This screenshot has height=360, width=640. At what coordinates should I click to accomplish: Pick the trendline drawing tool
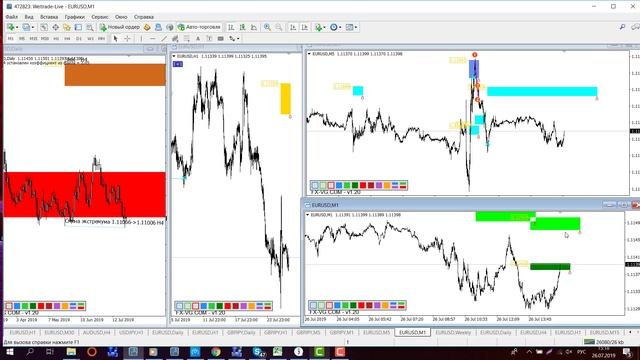coord(164,38)
